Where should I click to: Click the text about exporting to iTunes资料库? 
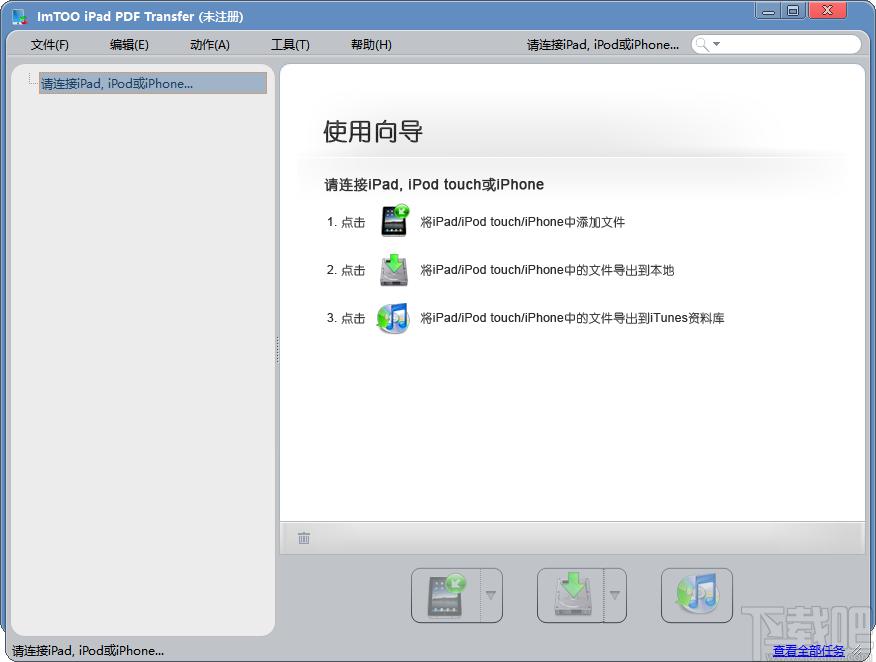(x=572, y=318)
